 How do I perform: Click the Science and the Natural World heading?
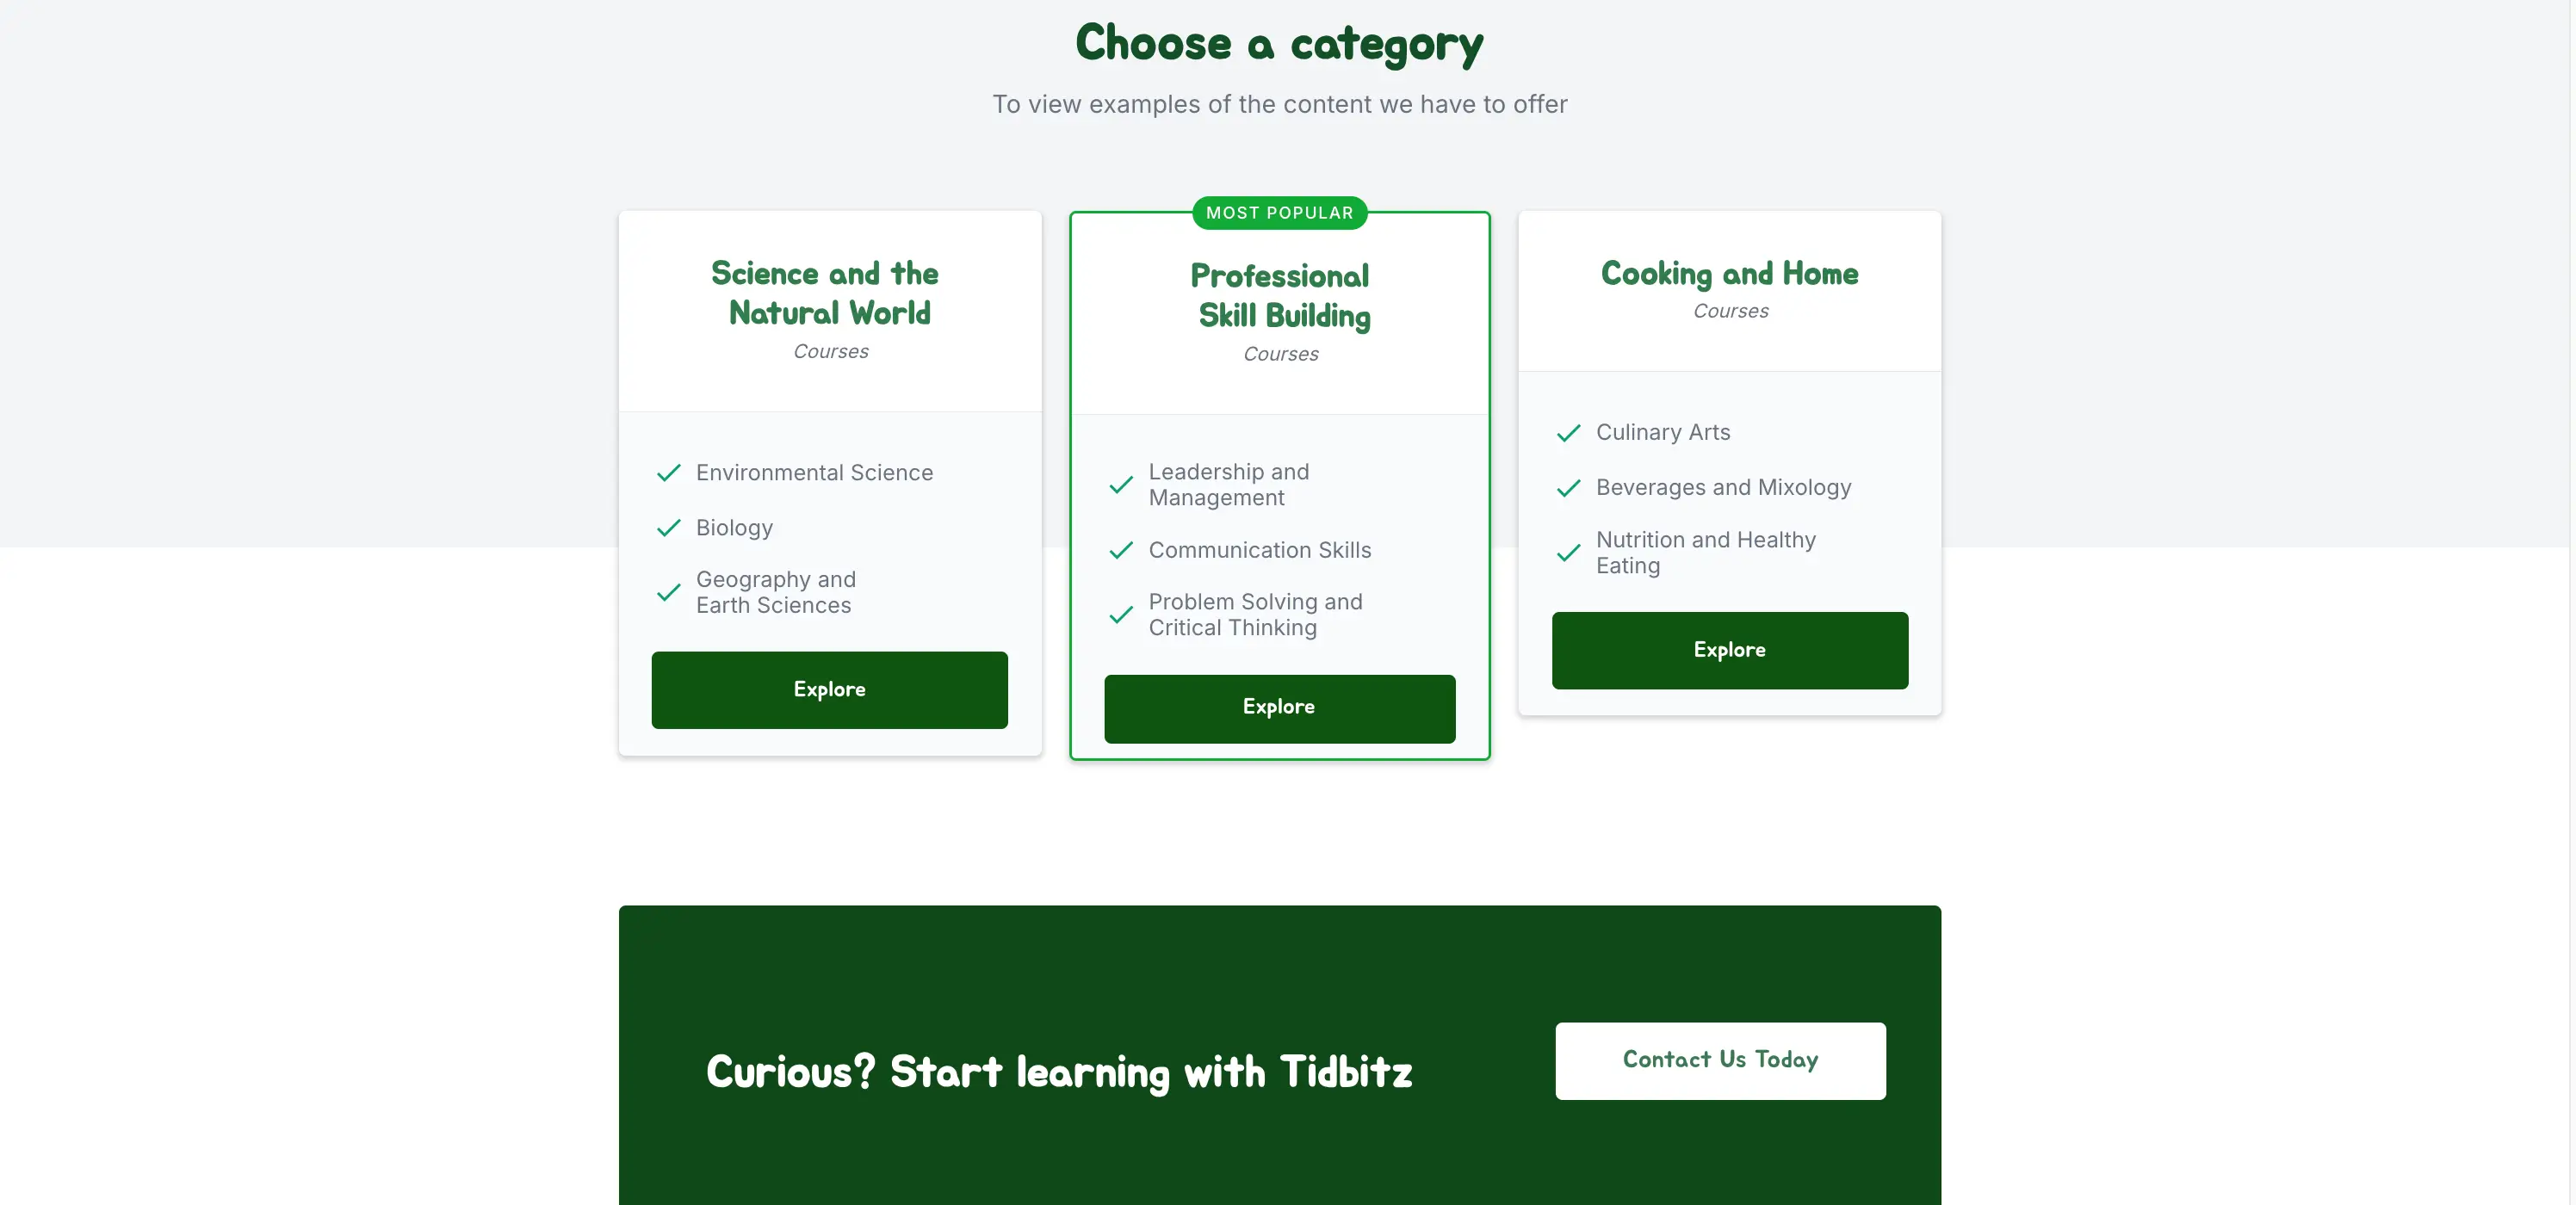pyautogui.click(x=826, y=293)
